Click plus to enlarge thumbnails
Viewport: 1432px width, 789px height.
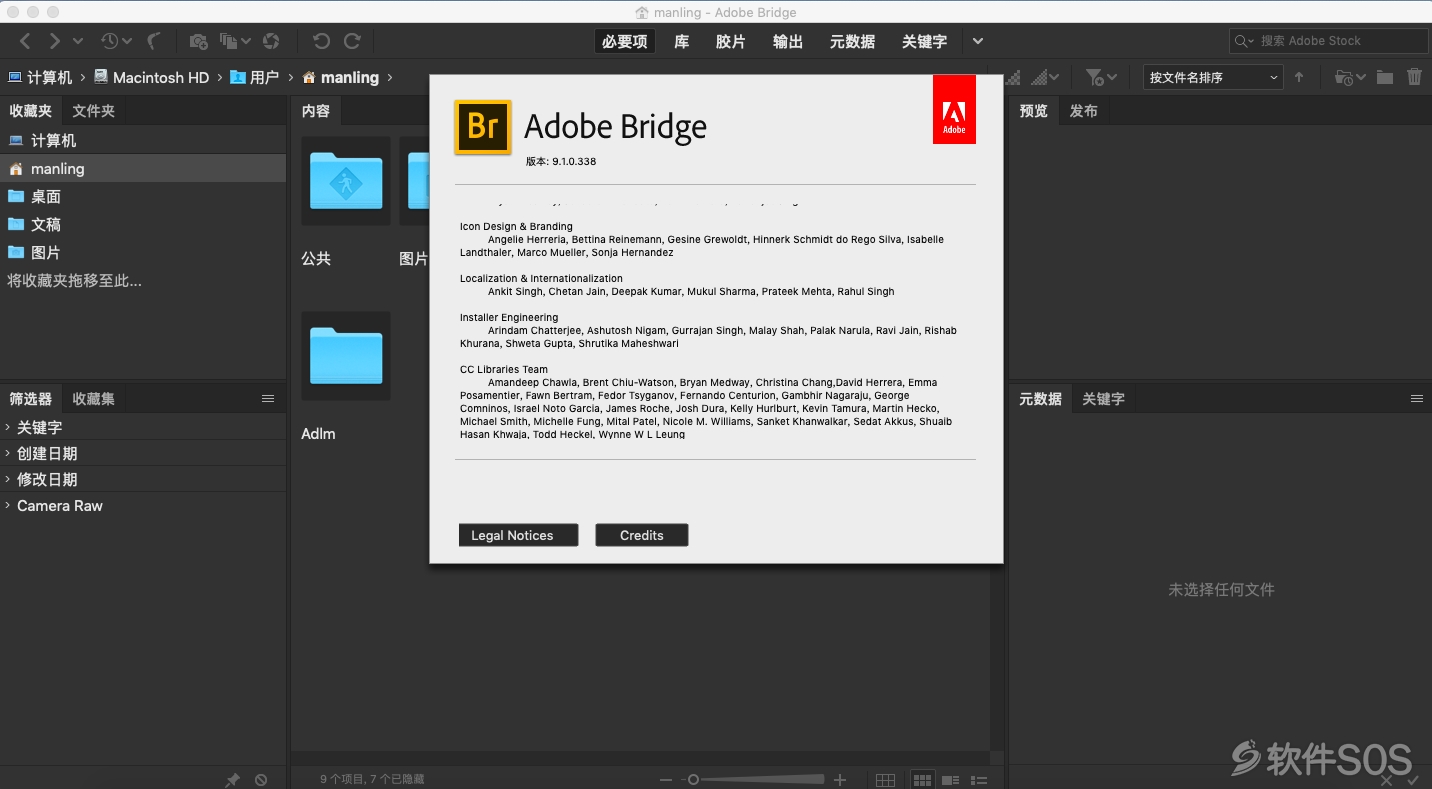[840, 779]
